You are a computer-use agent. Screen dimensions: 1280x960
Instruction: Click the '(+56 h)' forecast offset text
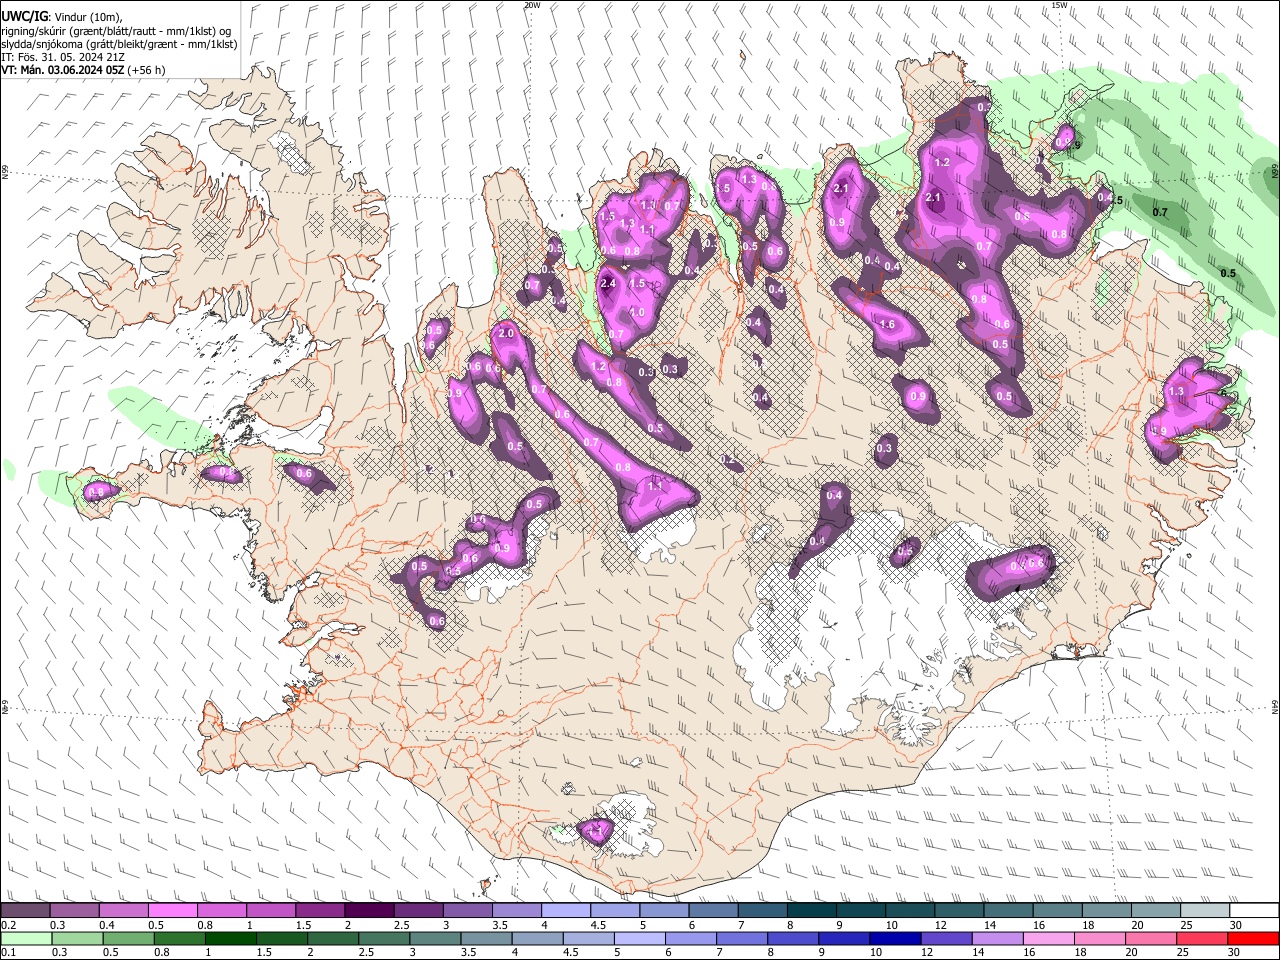tap(147, 70)
